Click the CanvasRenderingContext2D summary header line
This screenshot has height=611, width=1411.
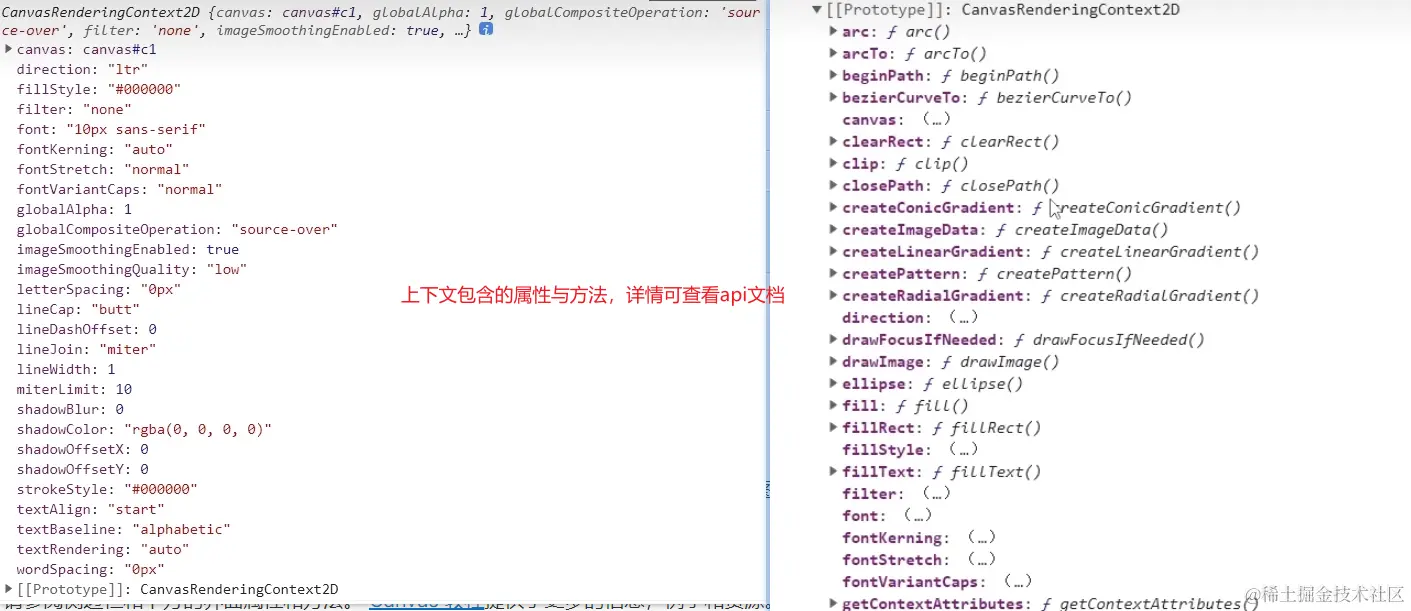pyautogui.click(x=381, y=20)
